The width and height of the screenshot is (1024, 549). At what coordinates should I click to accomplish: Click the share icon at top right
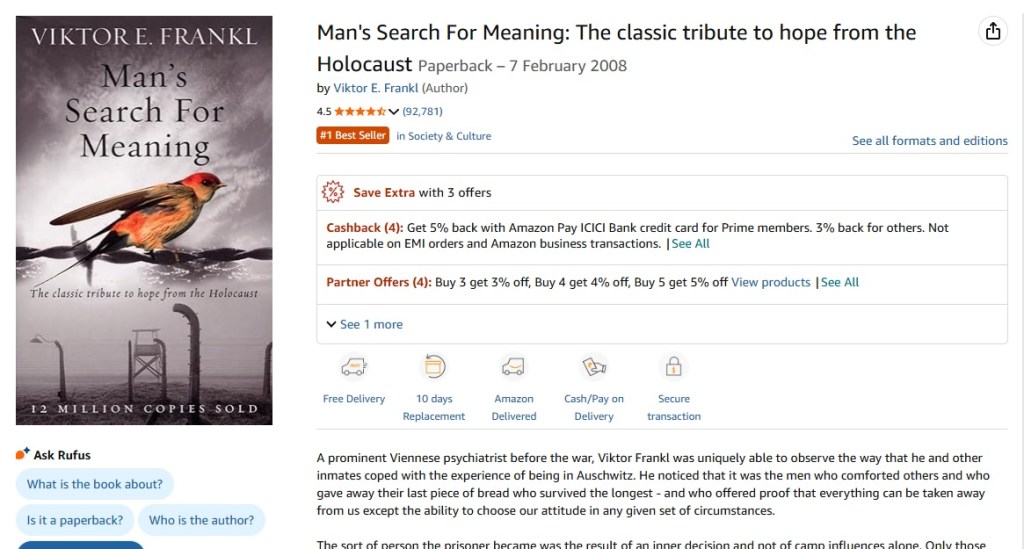(x=992, y=31)
